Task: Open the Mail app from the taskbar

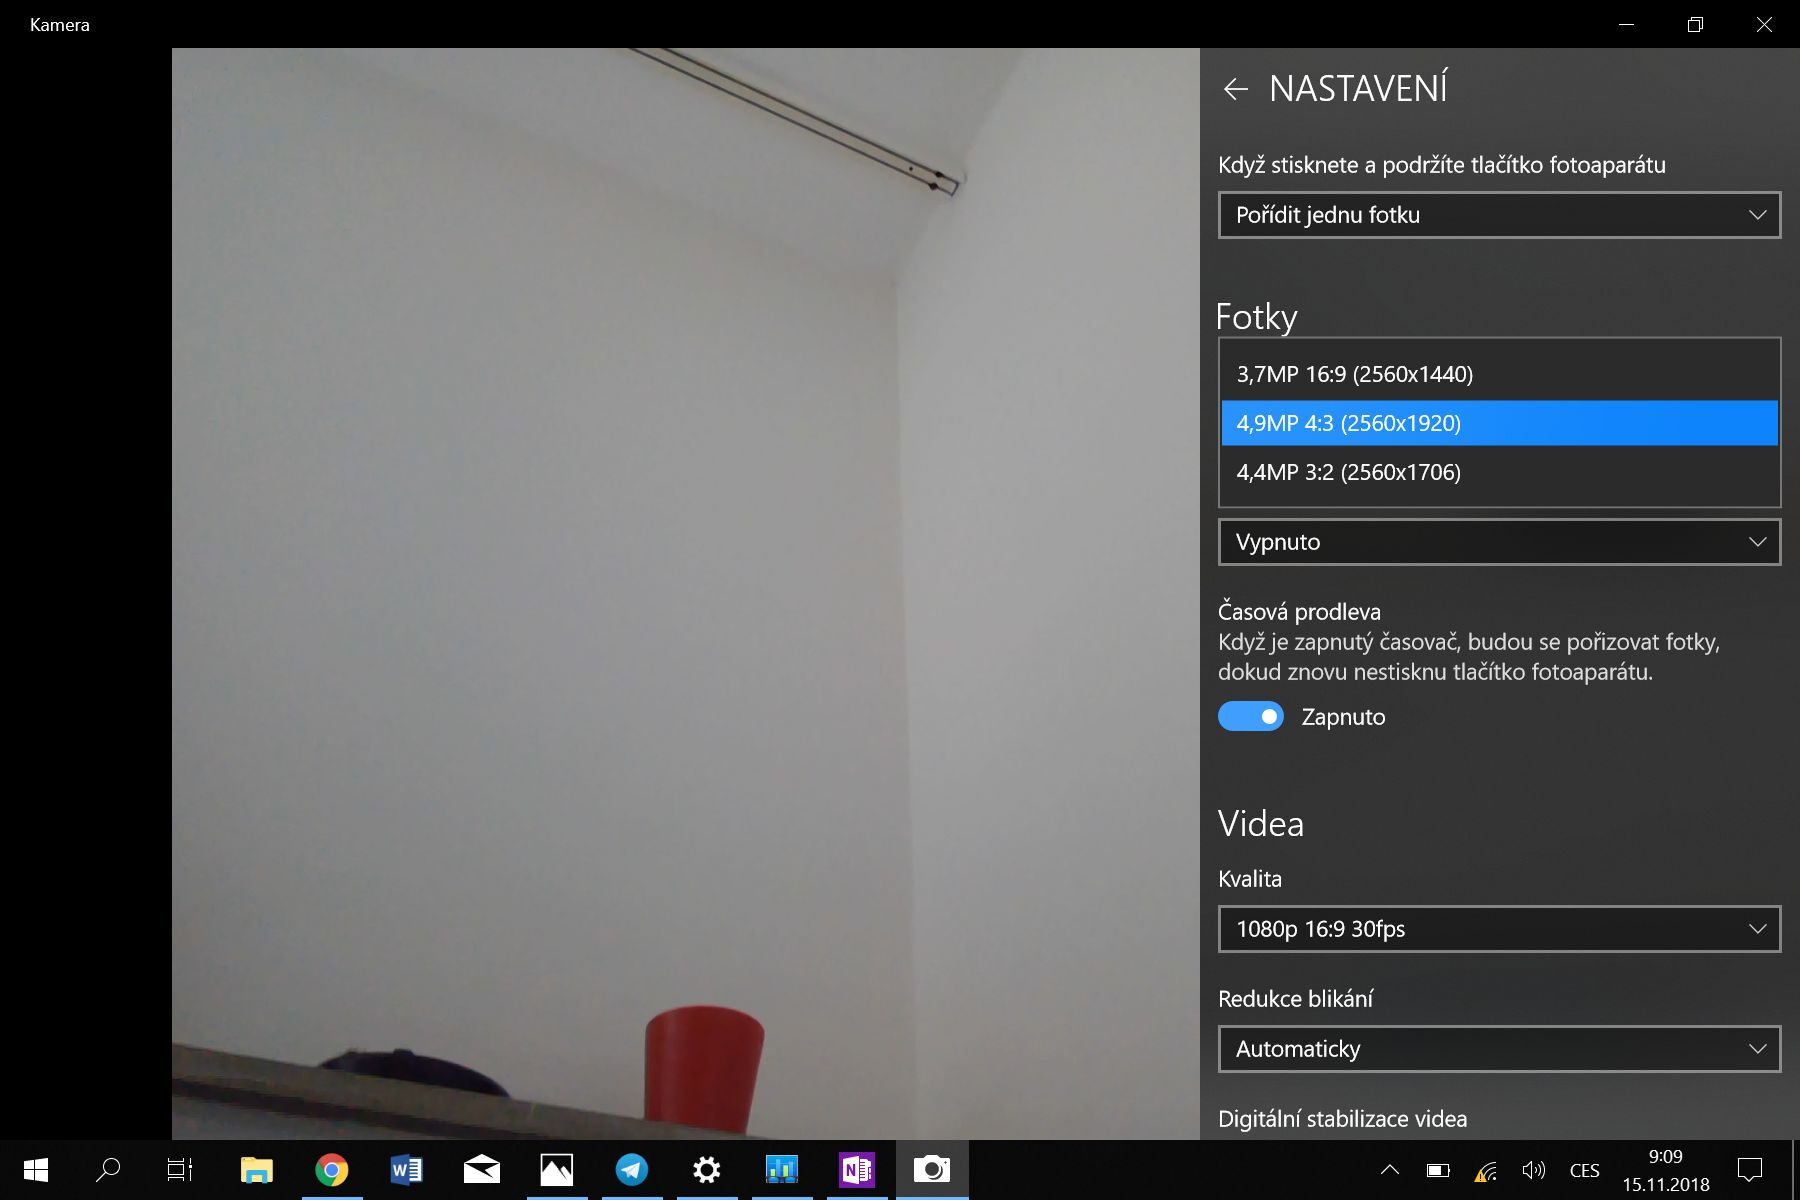Action: pyautogui.click(x=481, y=1169)
